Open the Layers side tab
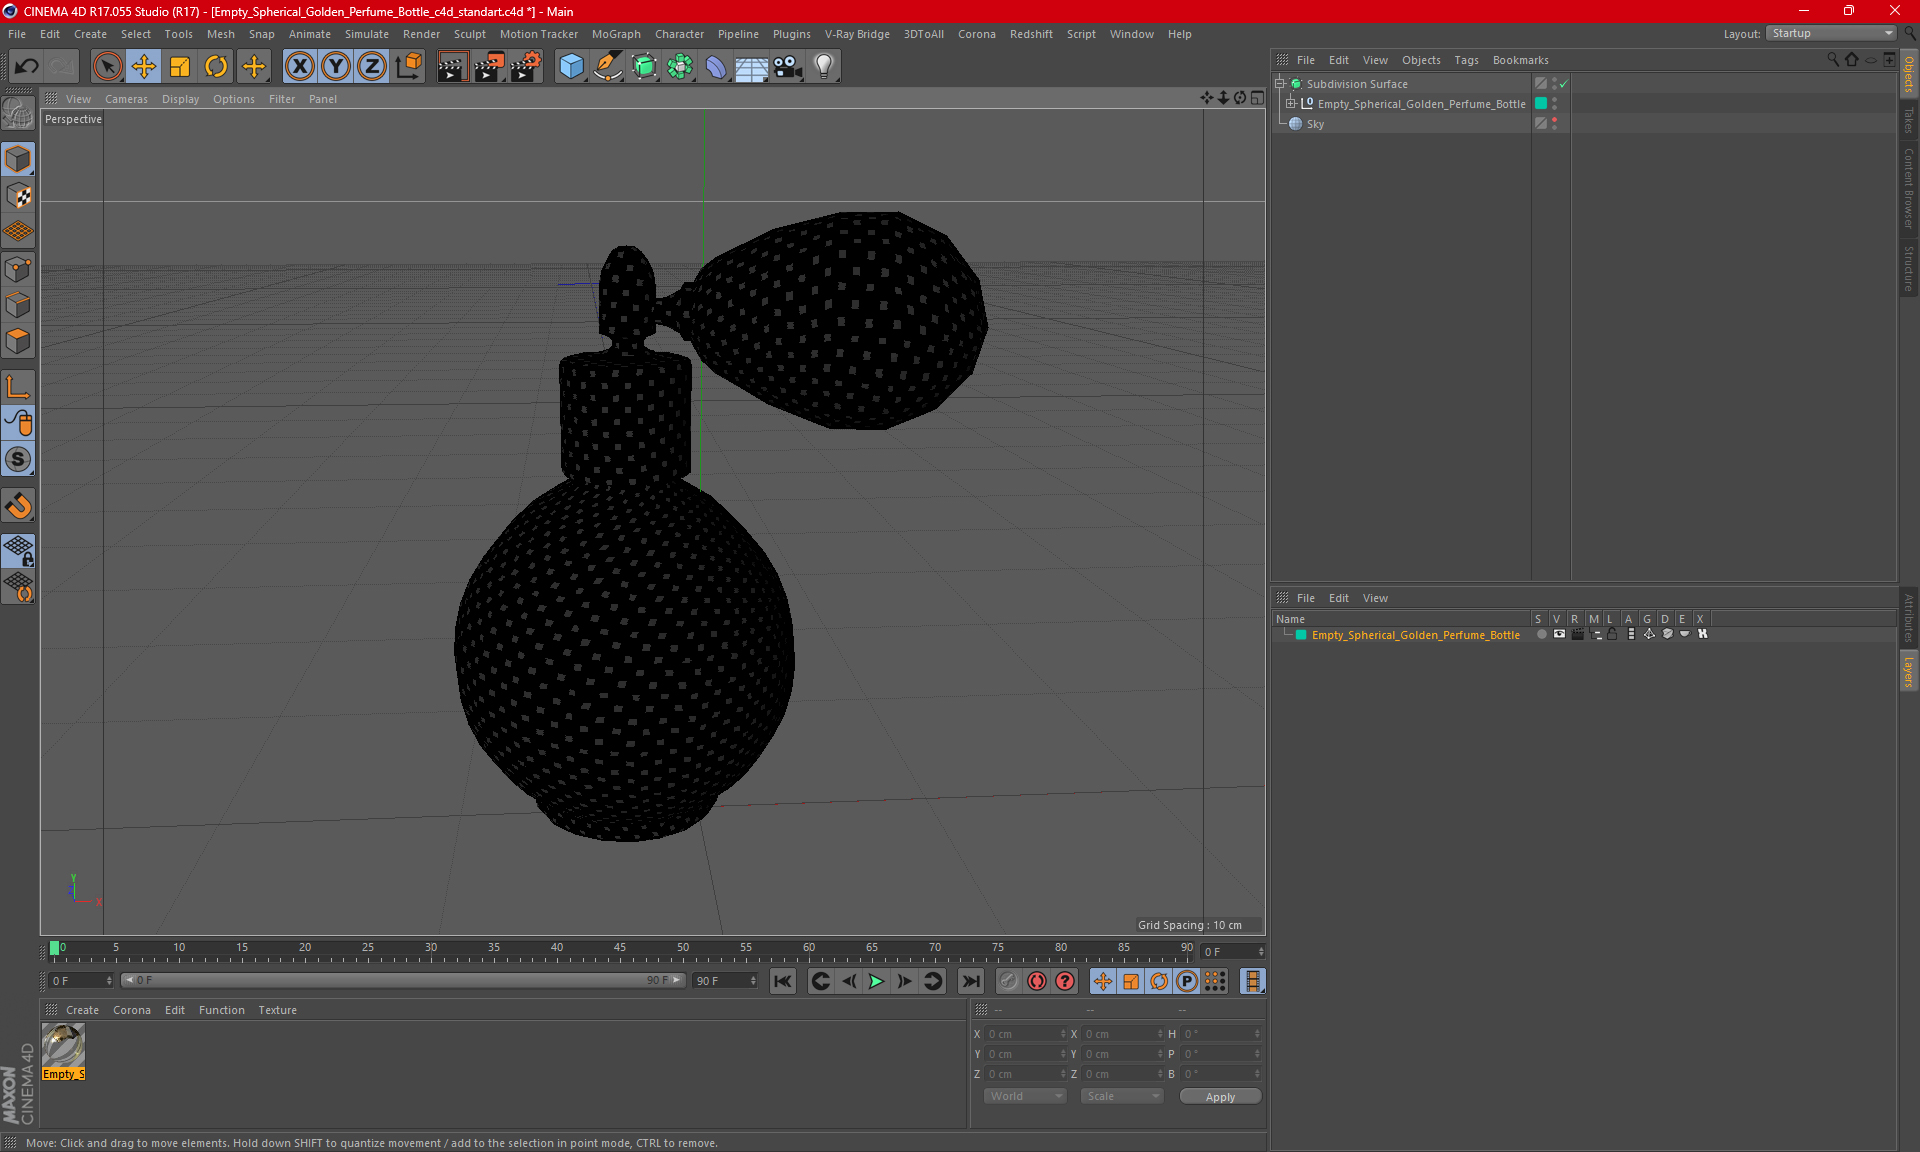This screenshot has height=1152, width=1920. [x=1909, y=671]
